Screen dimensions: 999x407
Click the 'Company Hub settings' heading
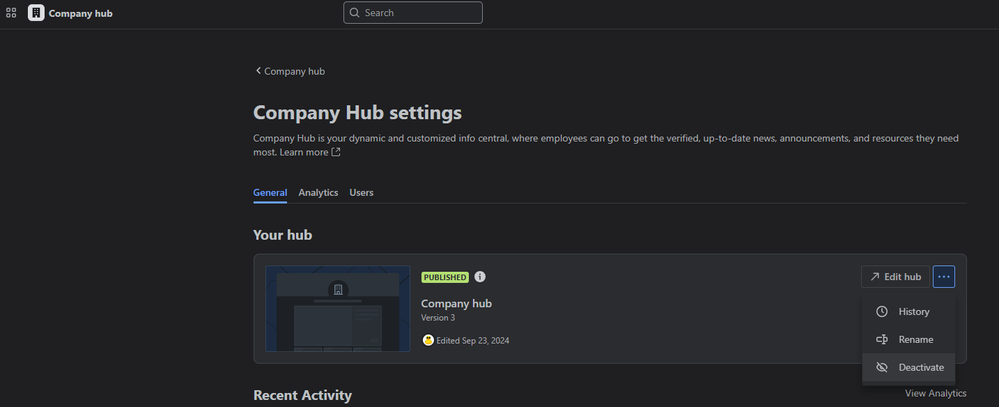tap(357, 113)
